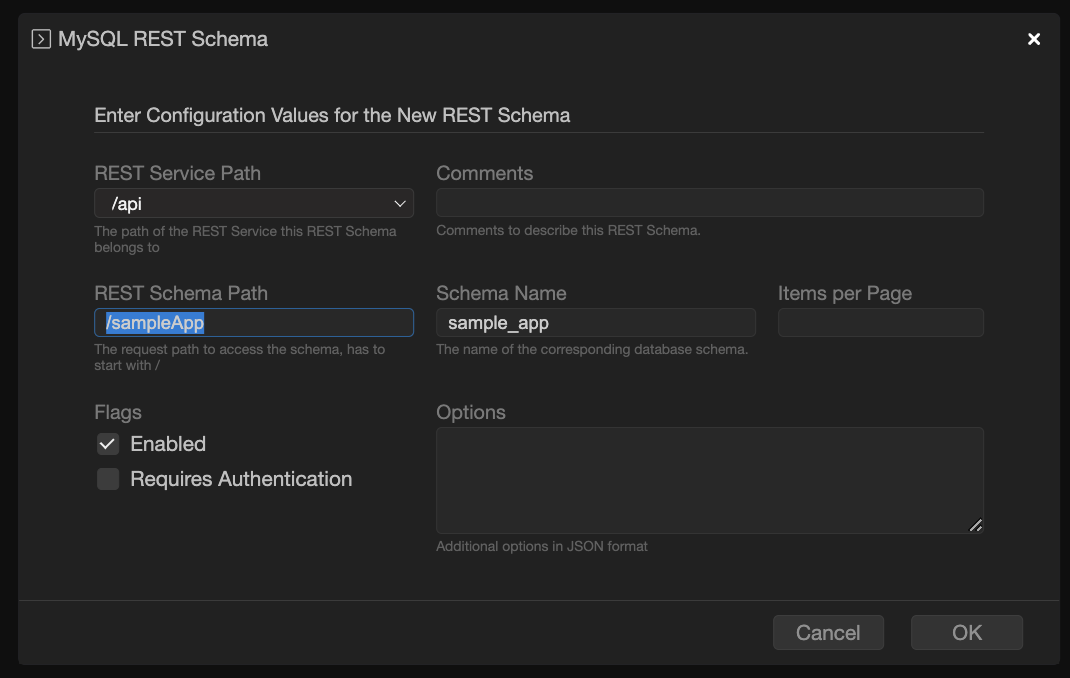Click into the REST Schema Path field
Image resolution: width=1070 pixels, height=678 pixels.
tap(253, 323)
